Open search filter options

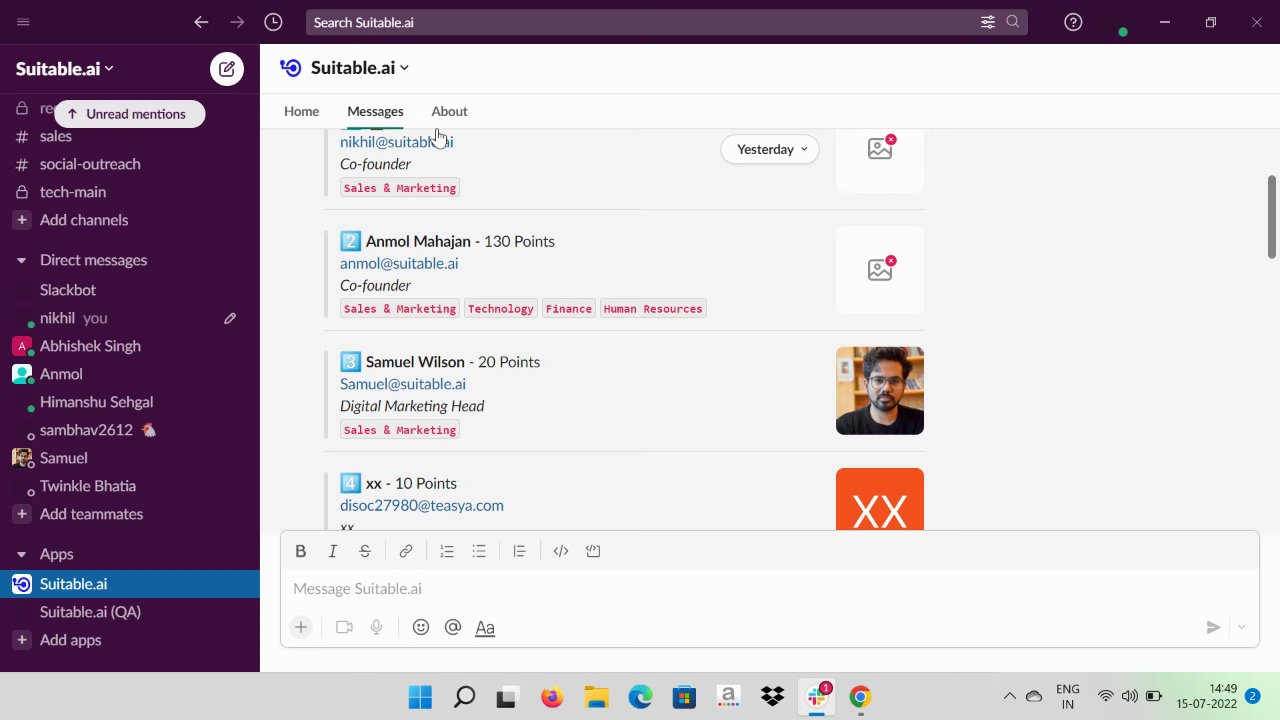click(x=987, y=22)
